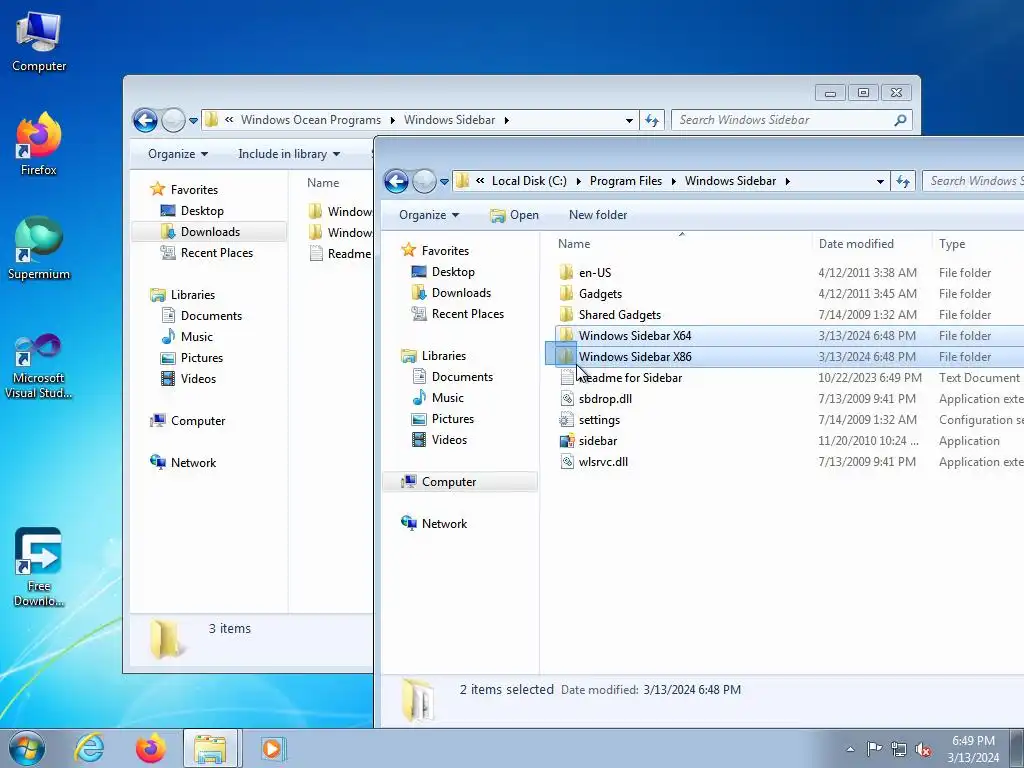1024x768 pixels.
Task: Select the Gadgets folder
Action: 600,294
